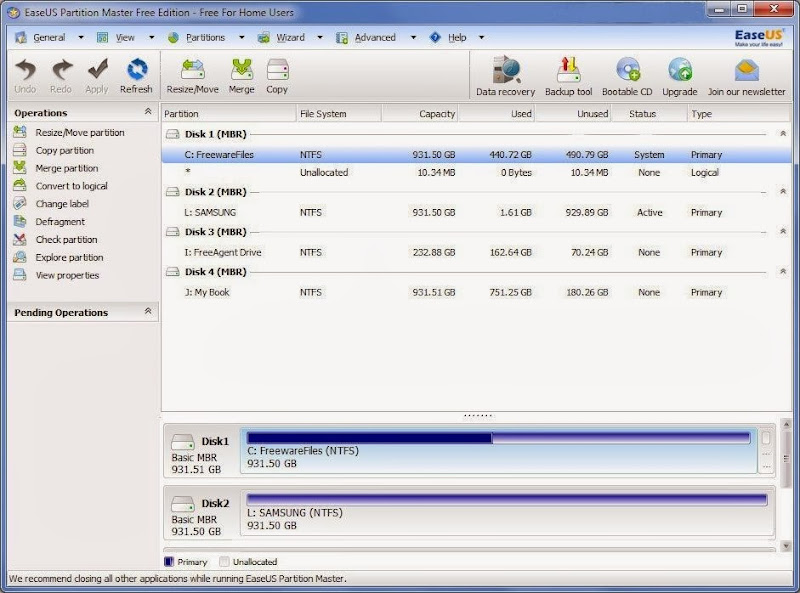
Task: Open Explore partition operation
Action: point(69,258)
